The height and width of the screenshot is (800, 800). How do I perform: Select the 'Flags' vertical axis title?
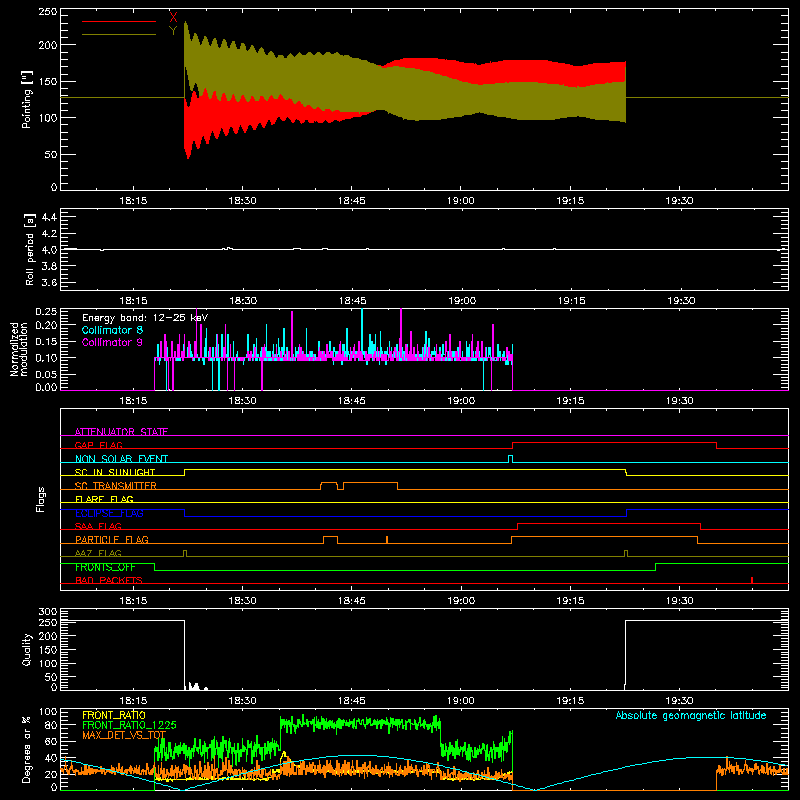tap(40, 499)
